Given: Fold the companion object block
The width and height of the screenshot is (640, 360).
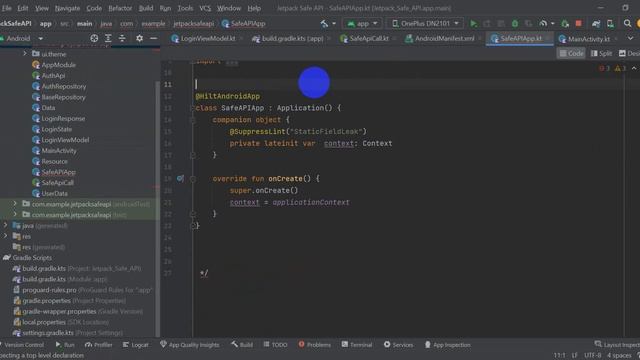Looking at the screenshot, I should (193, 120).
